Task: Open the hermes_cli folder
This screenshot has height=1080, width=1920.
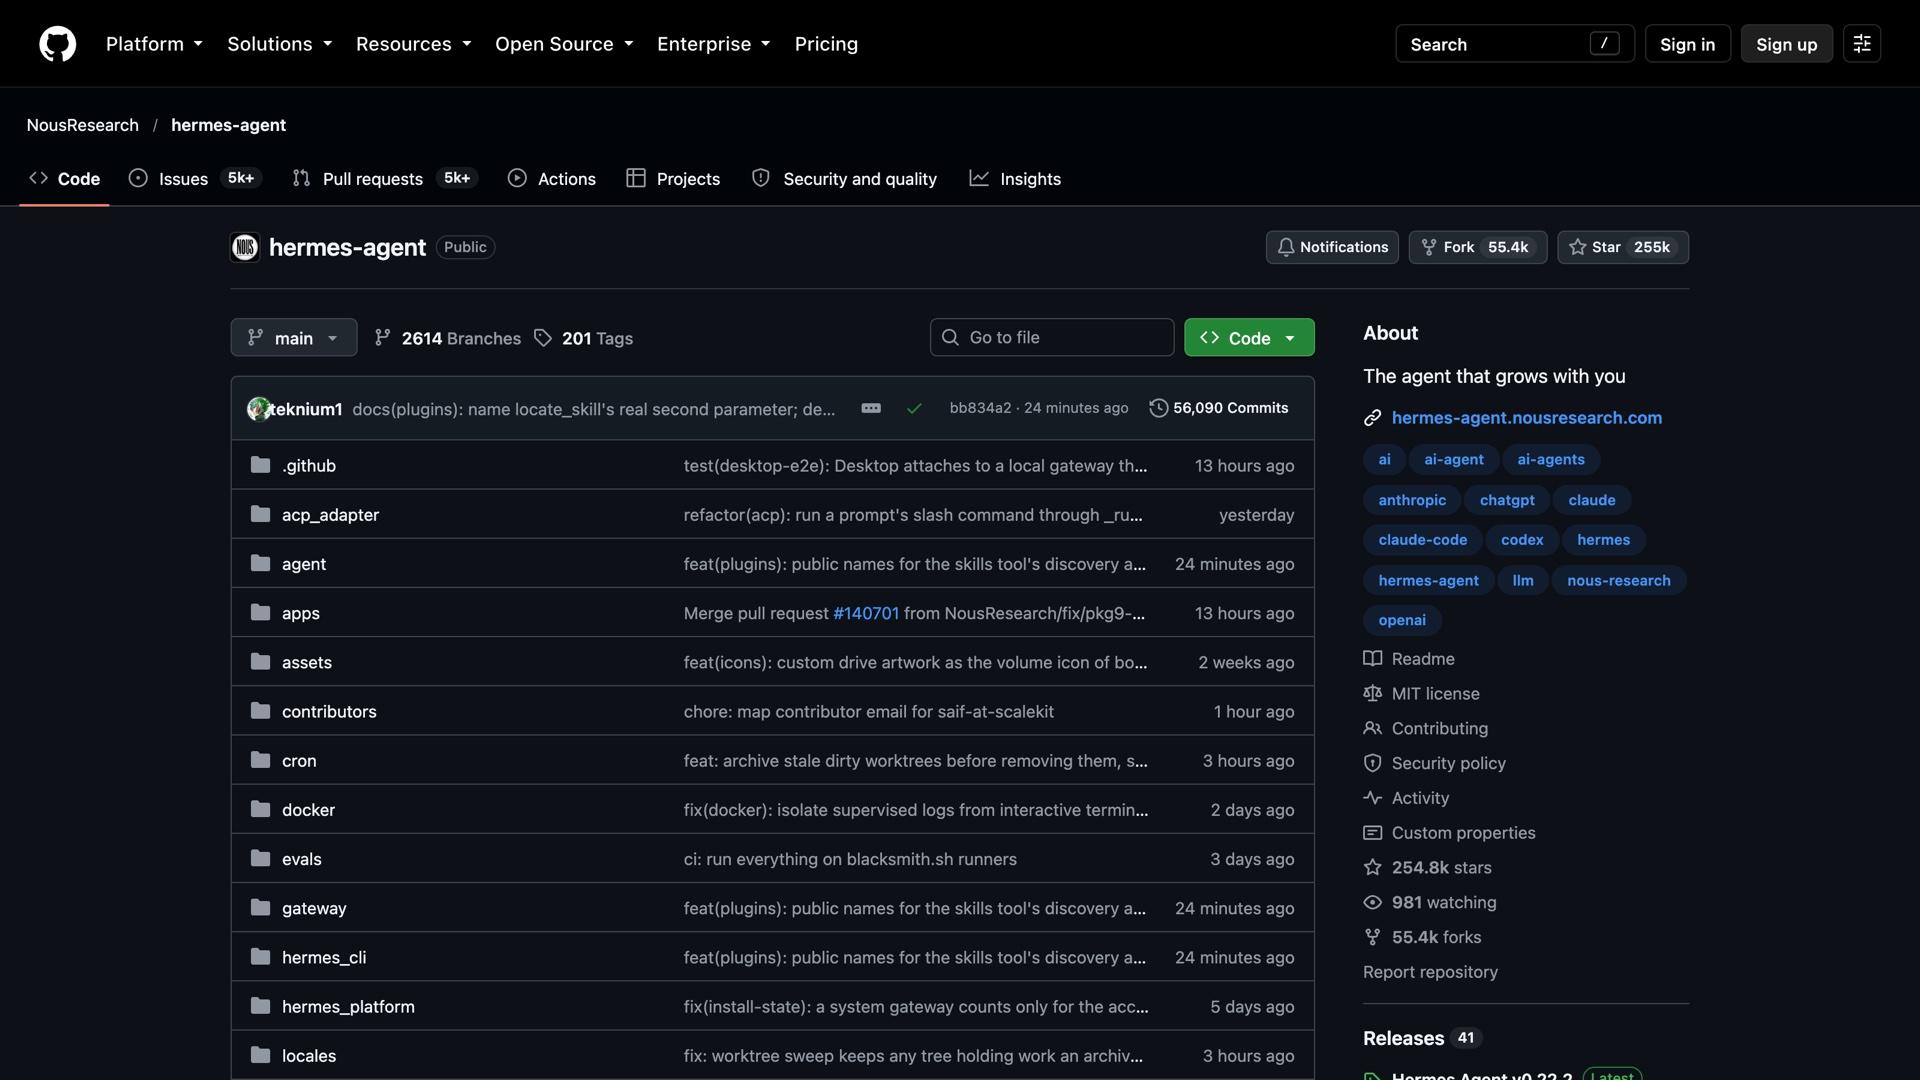Action: 324,957
